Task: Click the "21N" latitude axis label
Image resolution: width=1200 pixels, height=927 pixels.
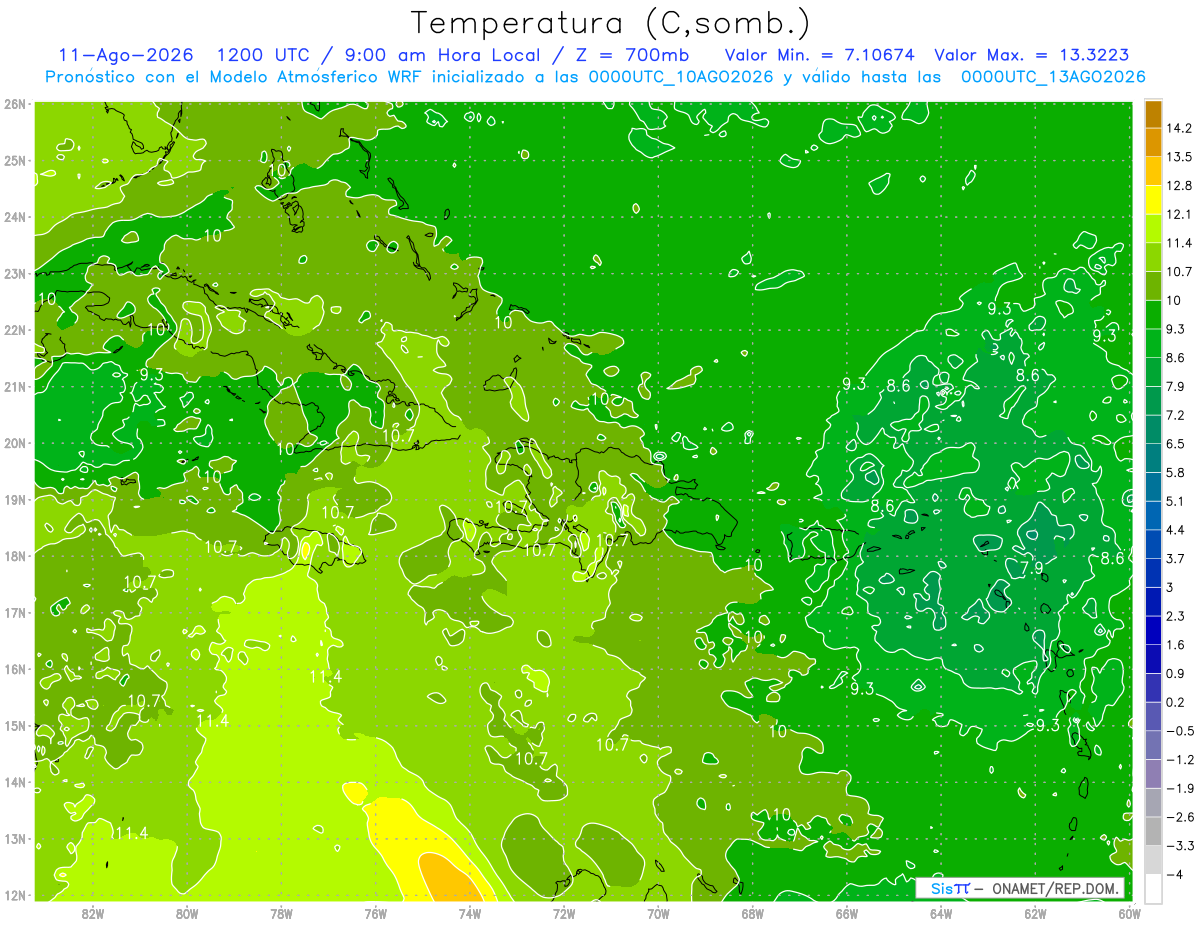Action: [14, 386]
